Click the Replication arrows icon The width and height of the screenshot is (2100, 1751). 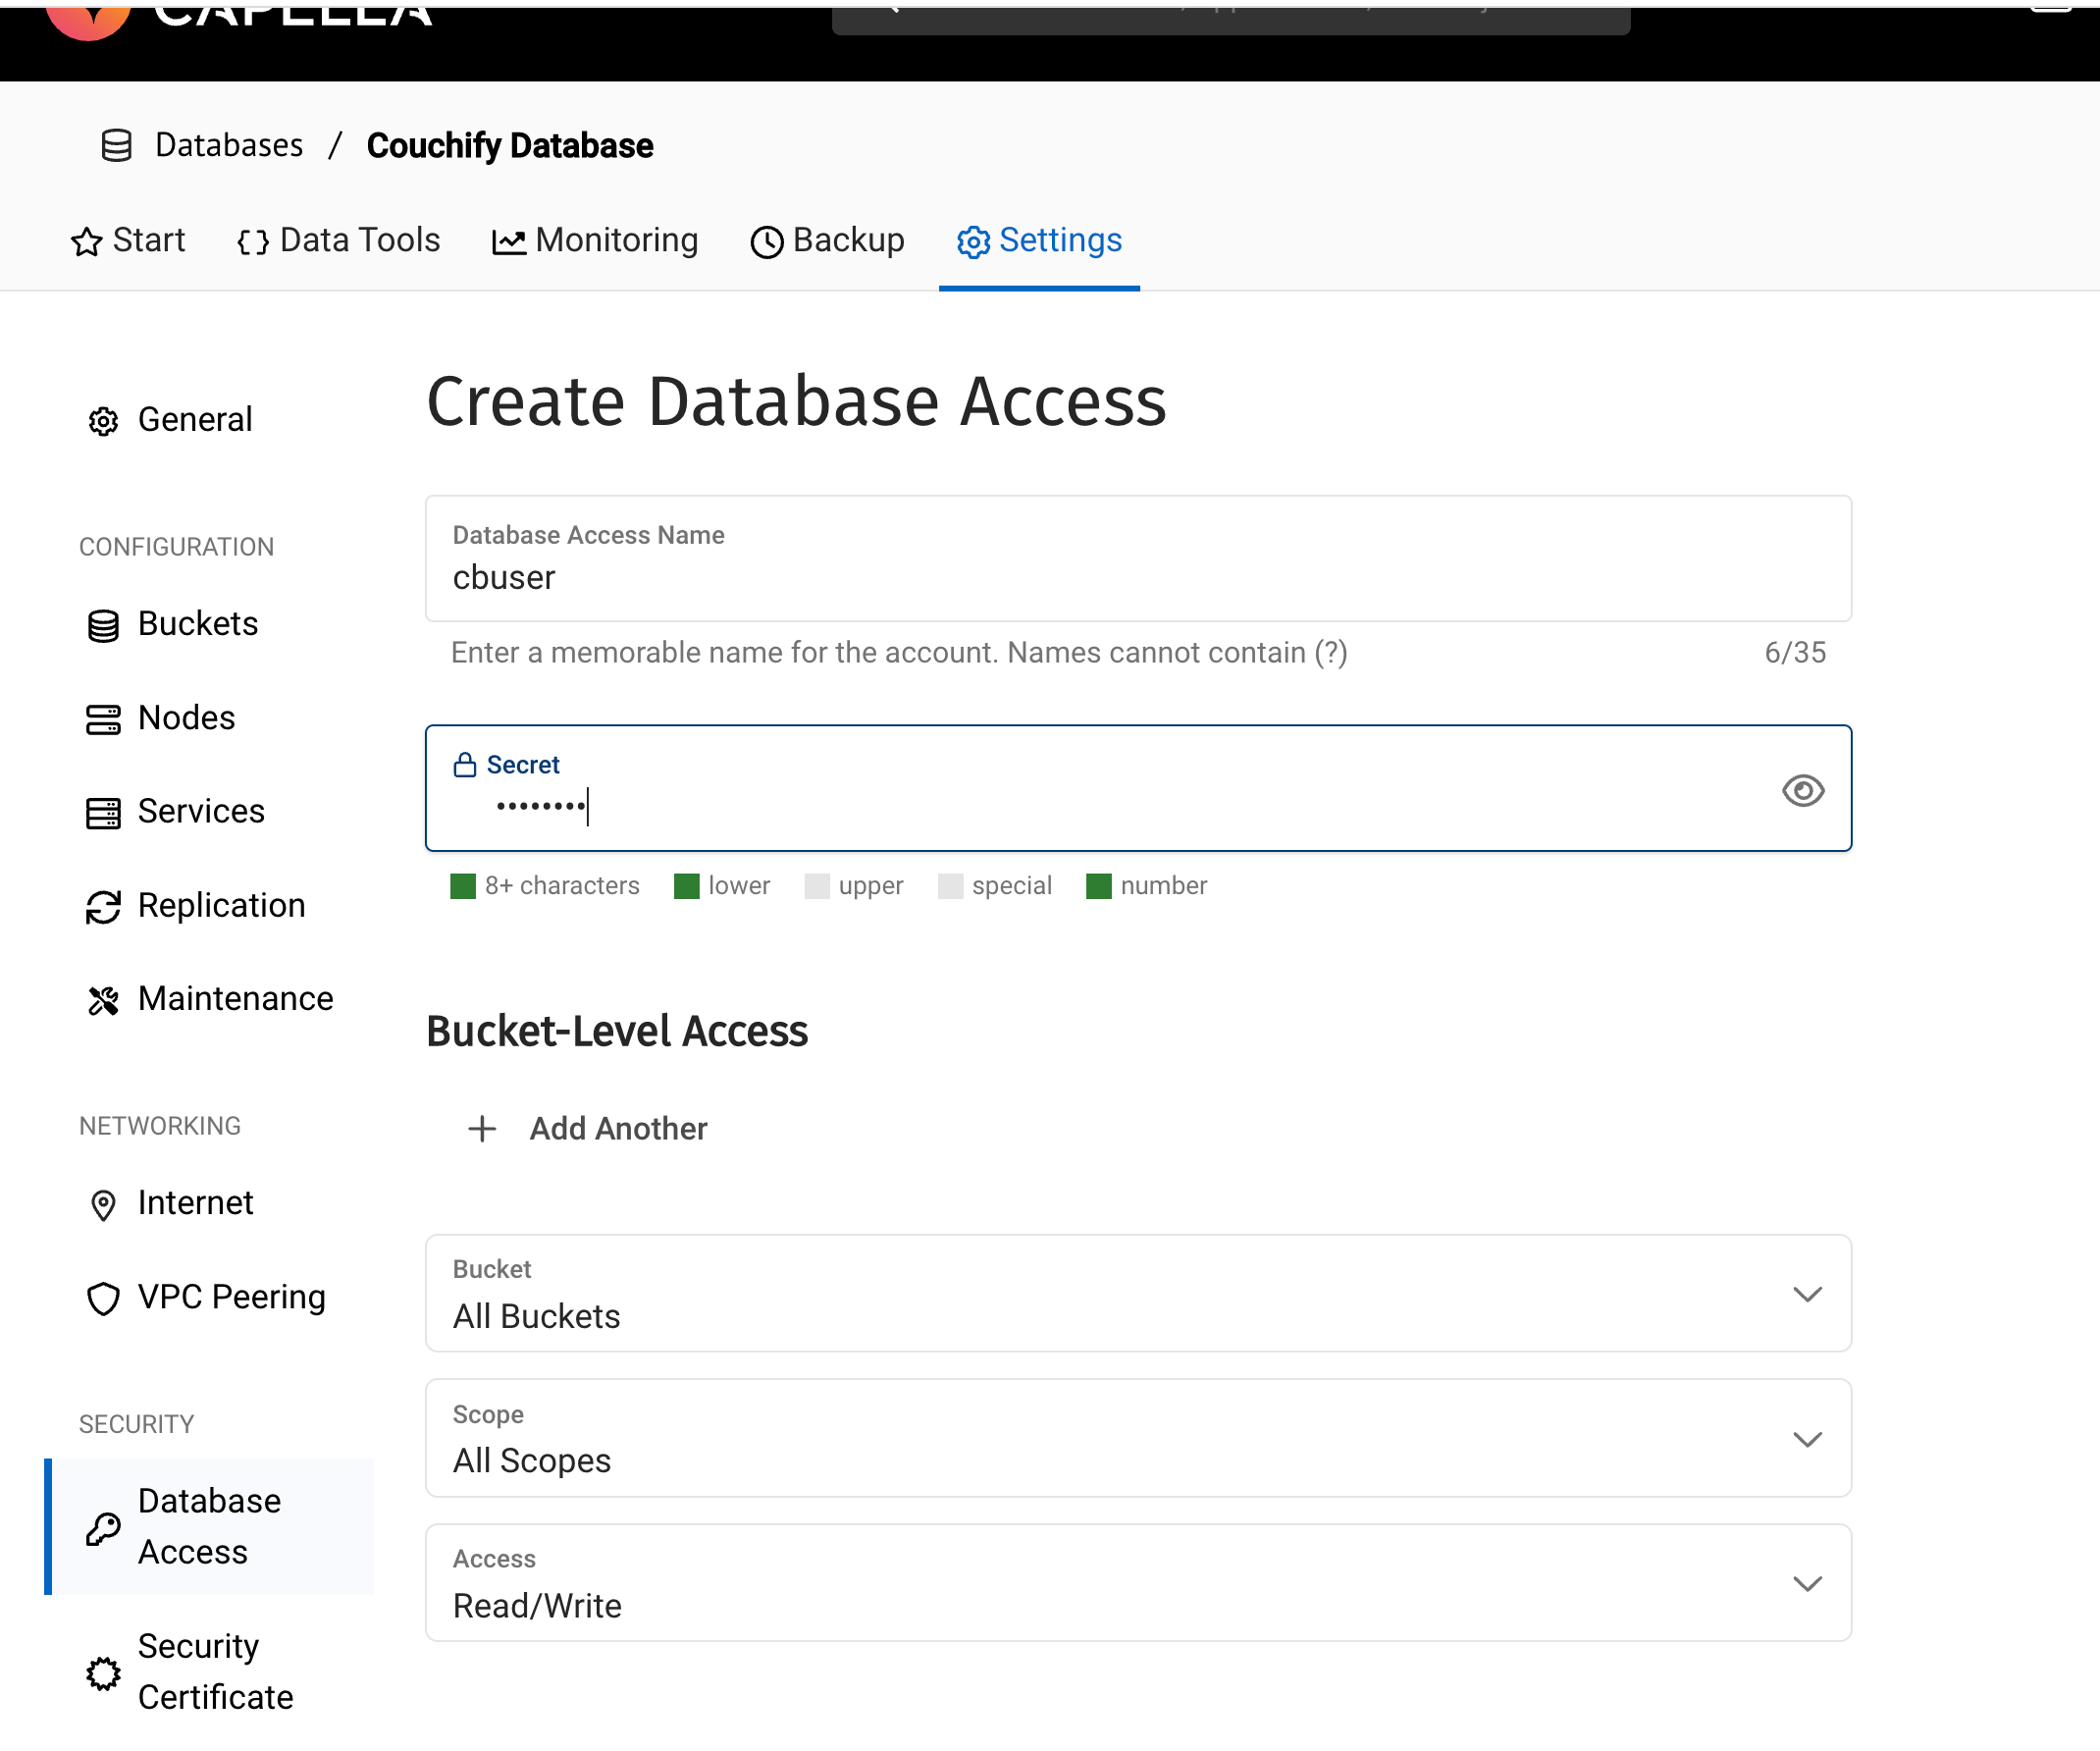click(103, 908)
